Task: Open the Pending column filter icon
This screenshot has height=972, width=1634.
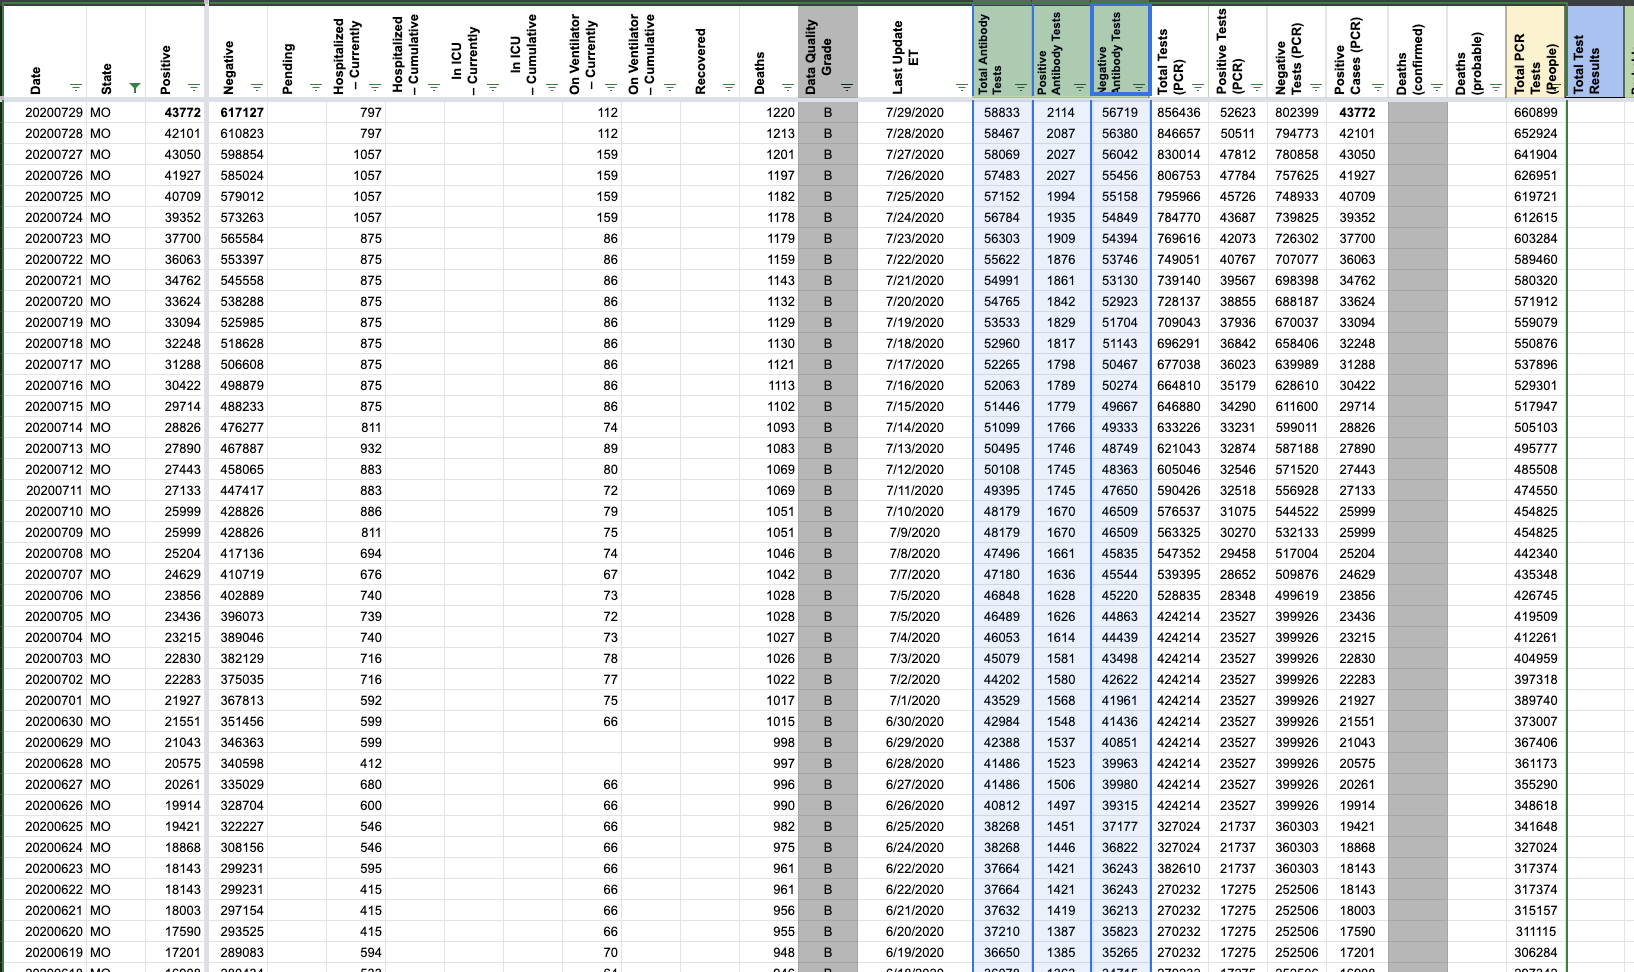Action: tap(315, 88)
